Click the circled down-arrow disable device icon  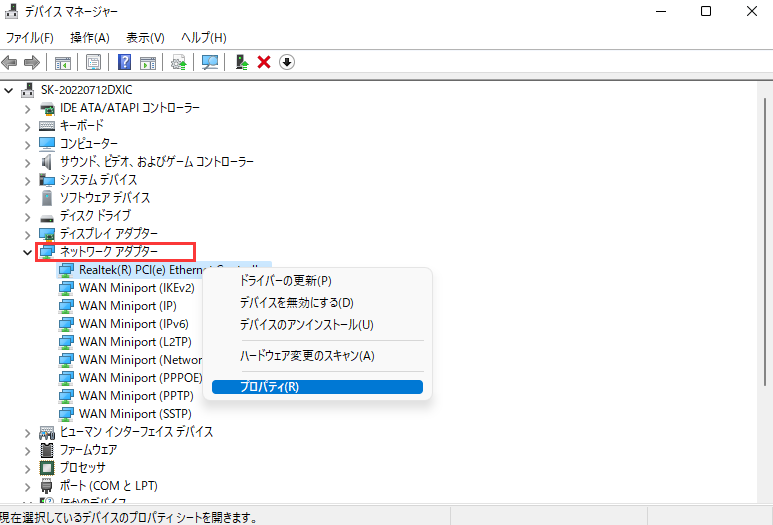tap(287, 63)
